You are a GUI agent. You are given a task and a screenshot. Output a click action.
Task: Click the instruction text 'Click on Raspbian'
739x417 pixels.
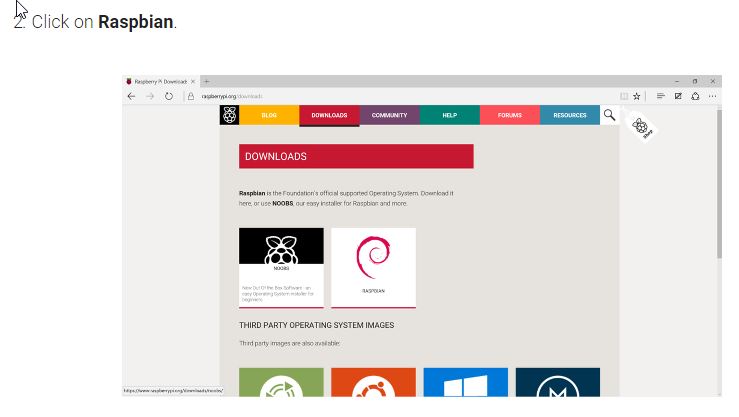click(104, 22)
